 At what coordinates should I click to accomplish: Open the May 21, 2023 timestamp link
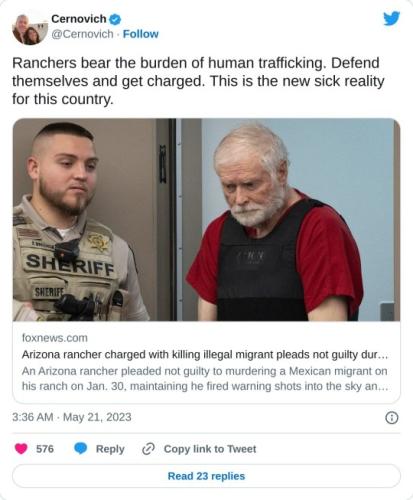pos(72,417)
